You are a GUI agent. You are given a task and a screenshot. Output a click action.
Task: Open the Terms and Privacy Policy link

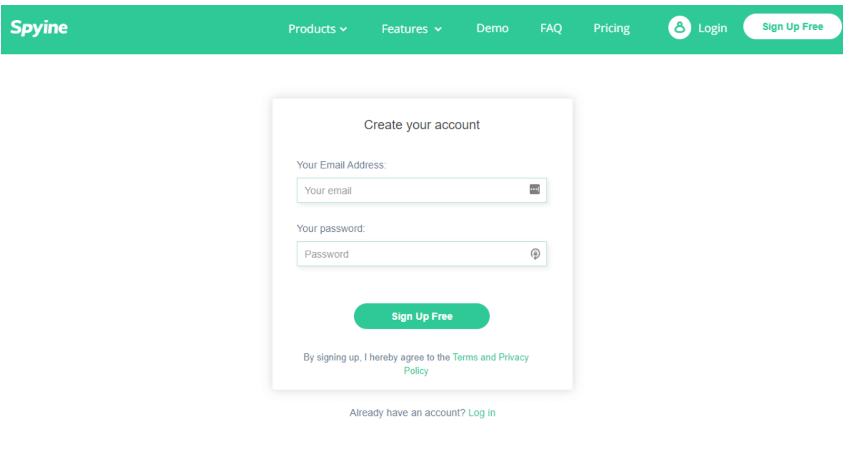click(490, 357)
